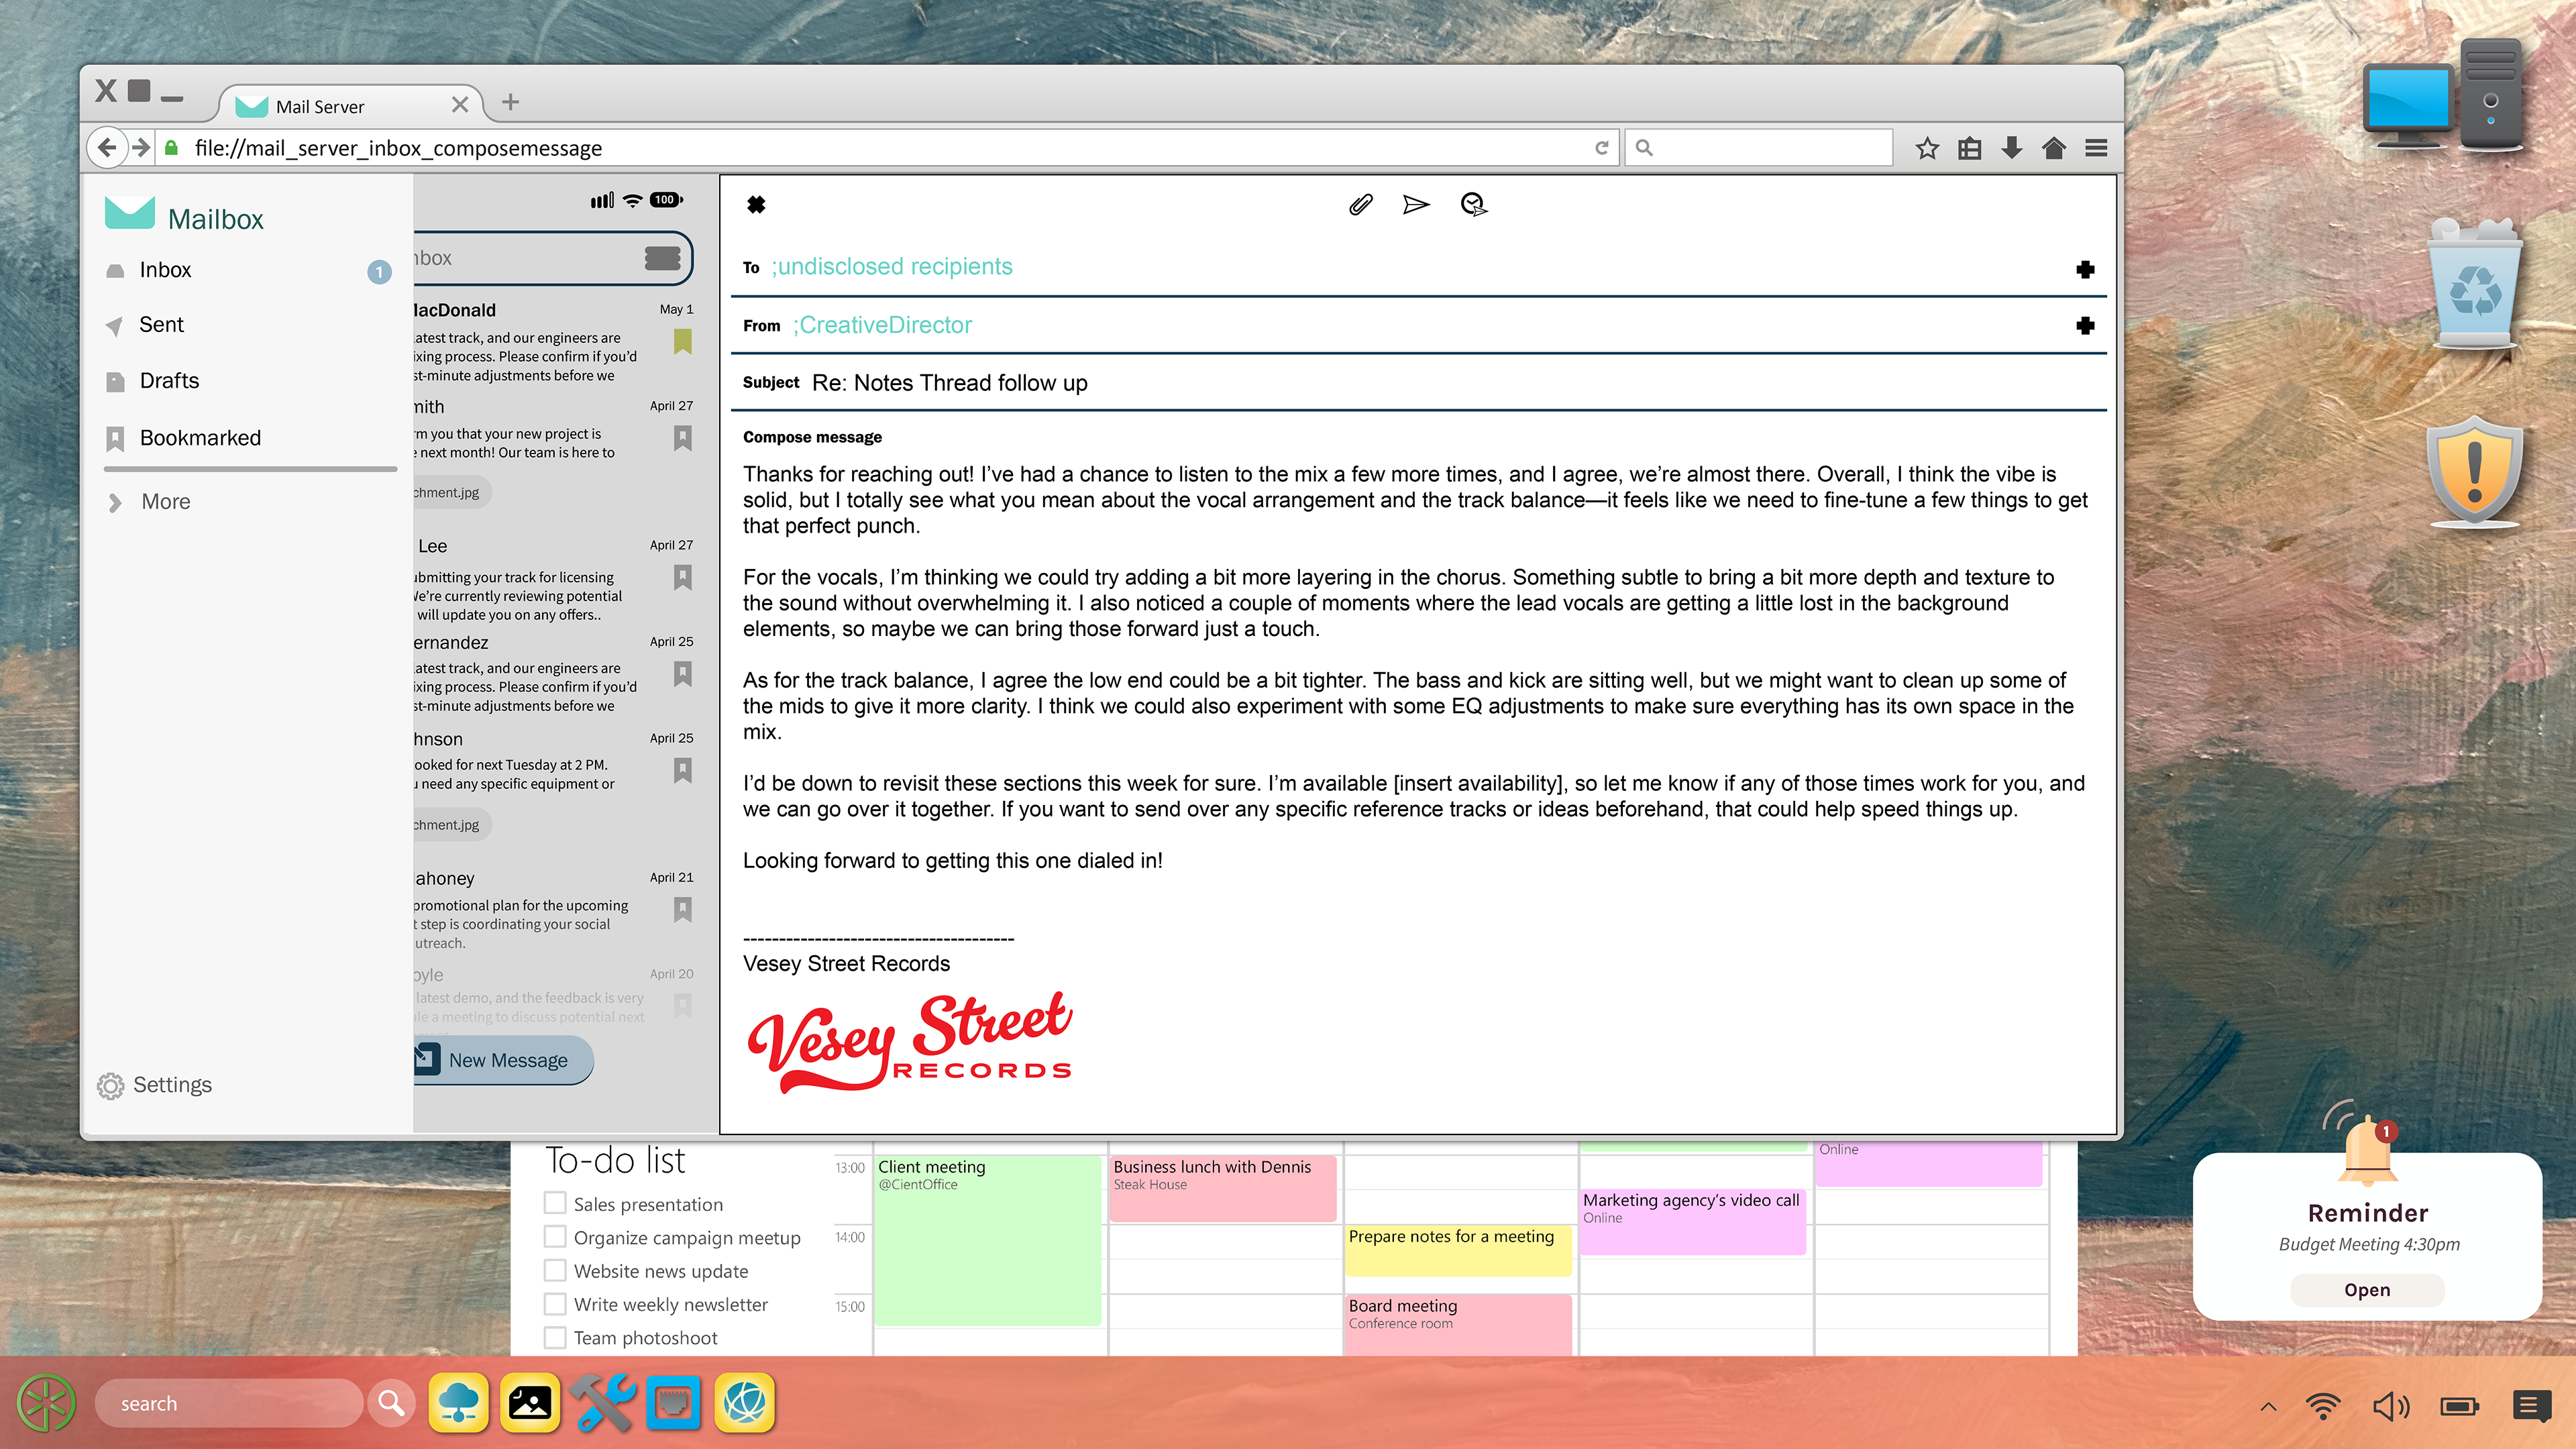Click the schedule send clock icon

click(x=1473, y=205)
